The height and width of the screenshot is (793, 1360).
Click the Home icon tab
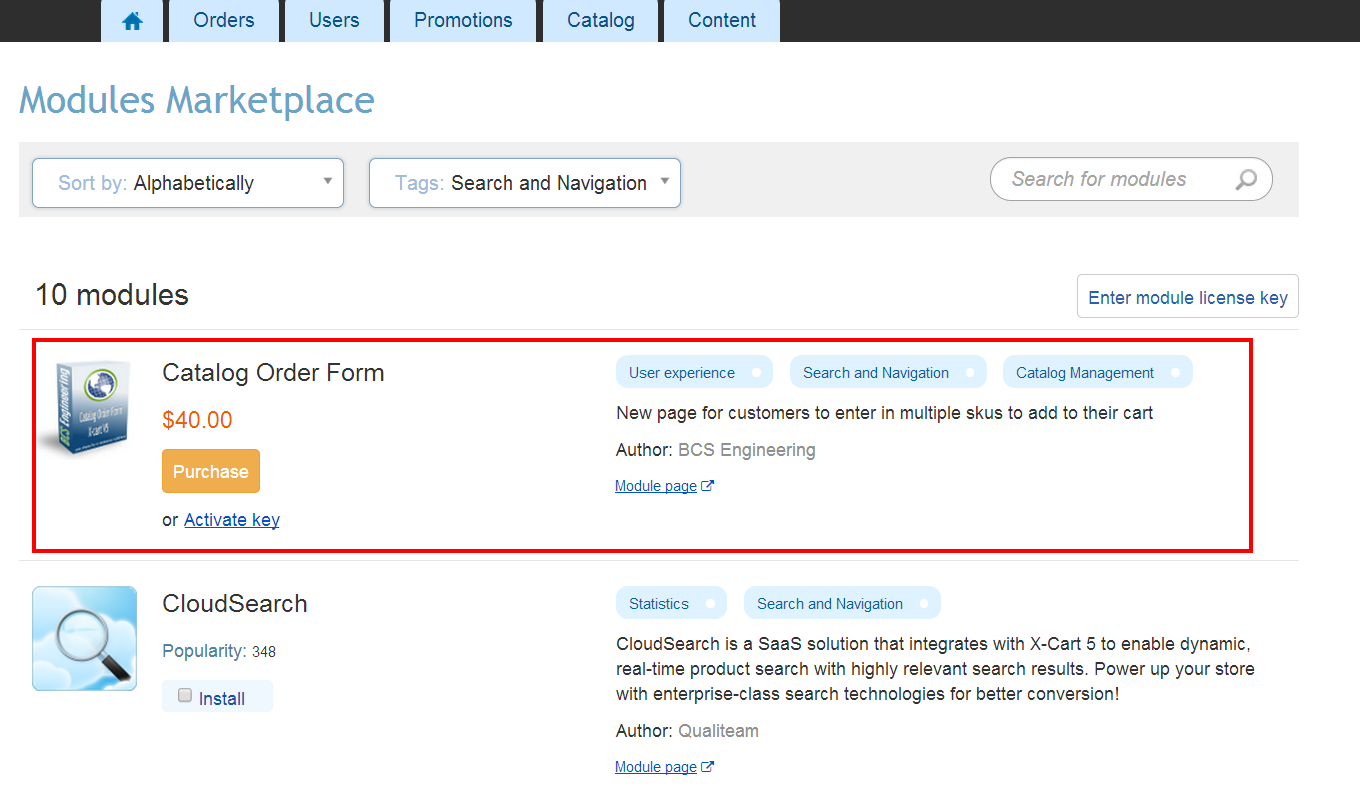click(132, 21)
